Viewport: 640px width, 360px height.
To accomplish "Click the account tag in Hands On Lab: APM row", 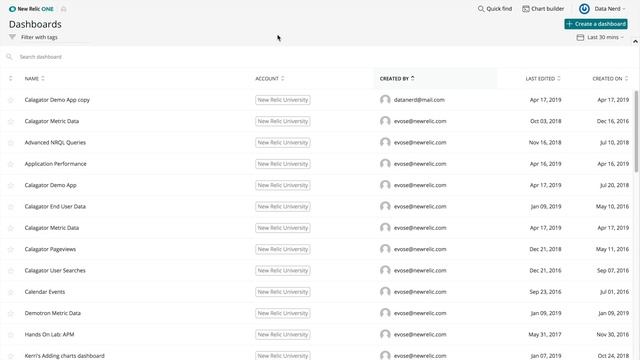I will point(283,335).
